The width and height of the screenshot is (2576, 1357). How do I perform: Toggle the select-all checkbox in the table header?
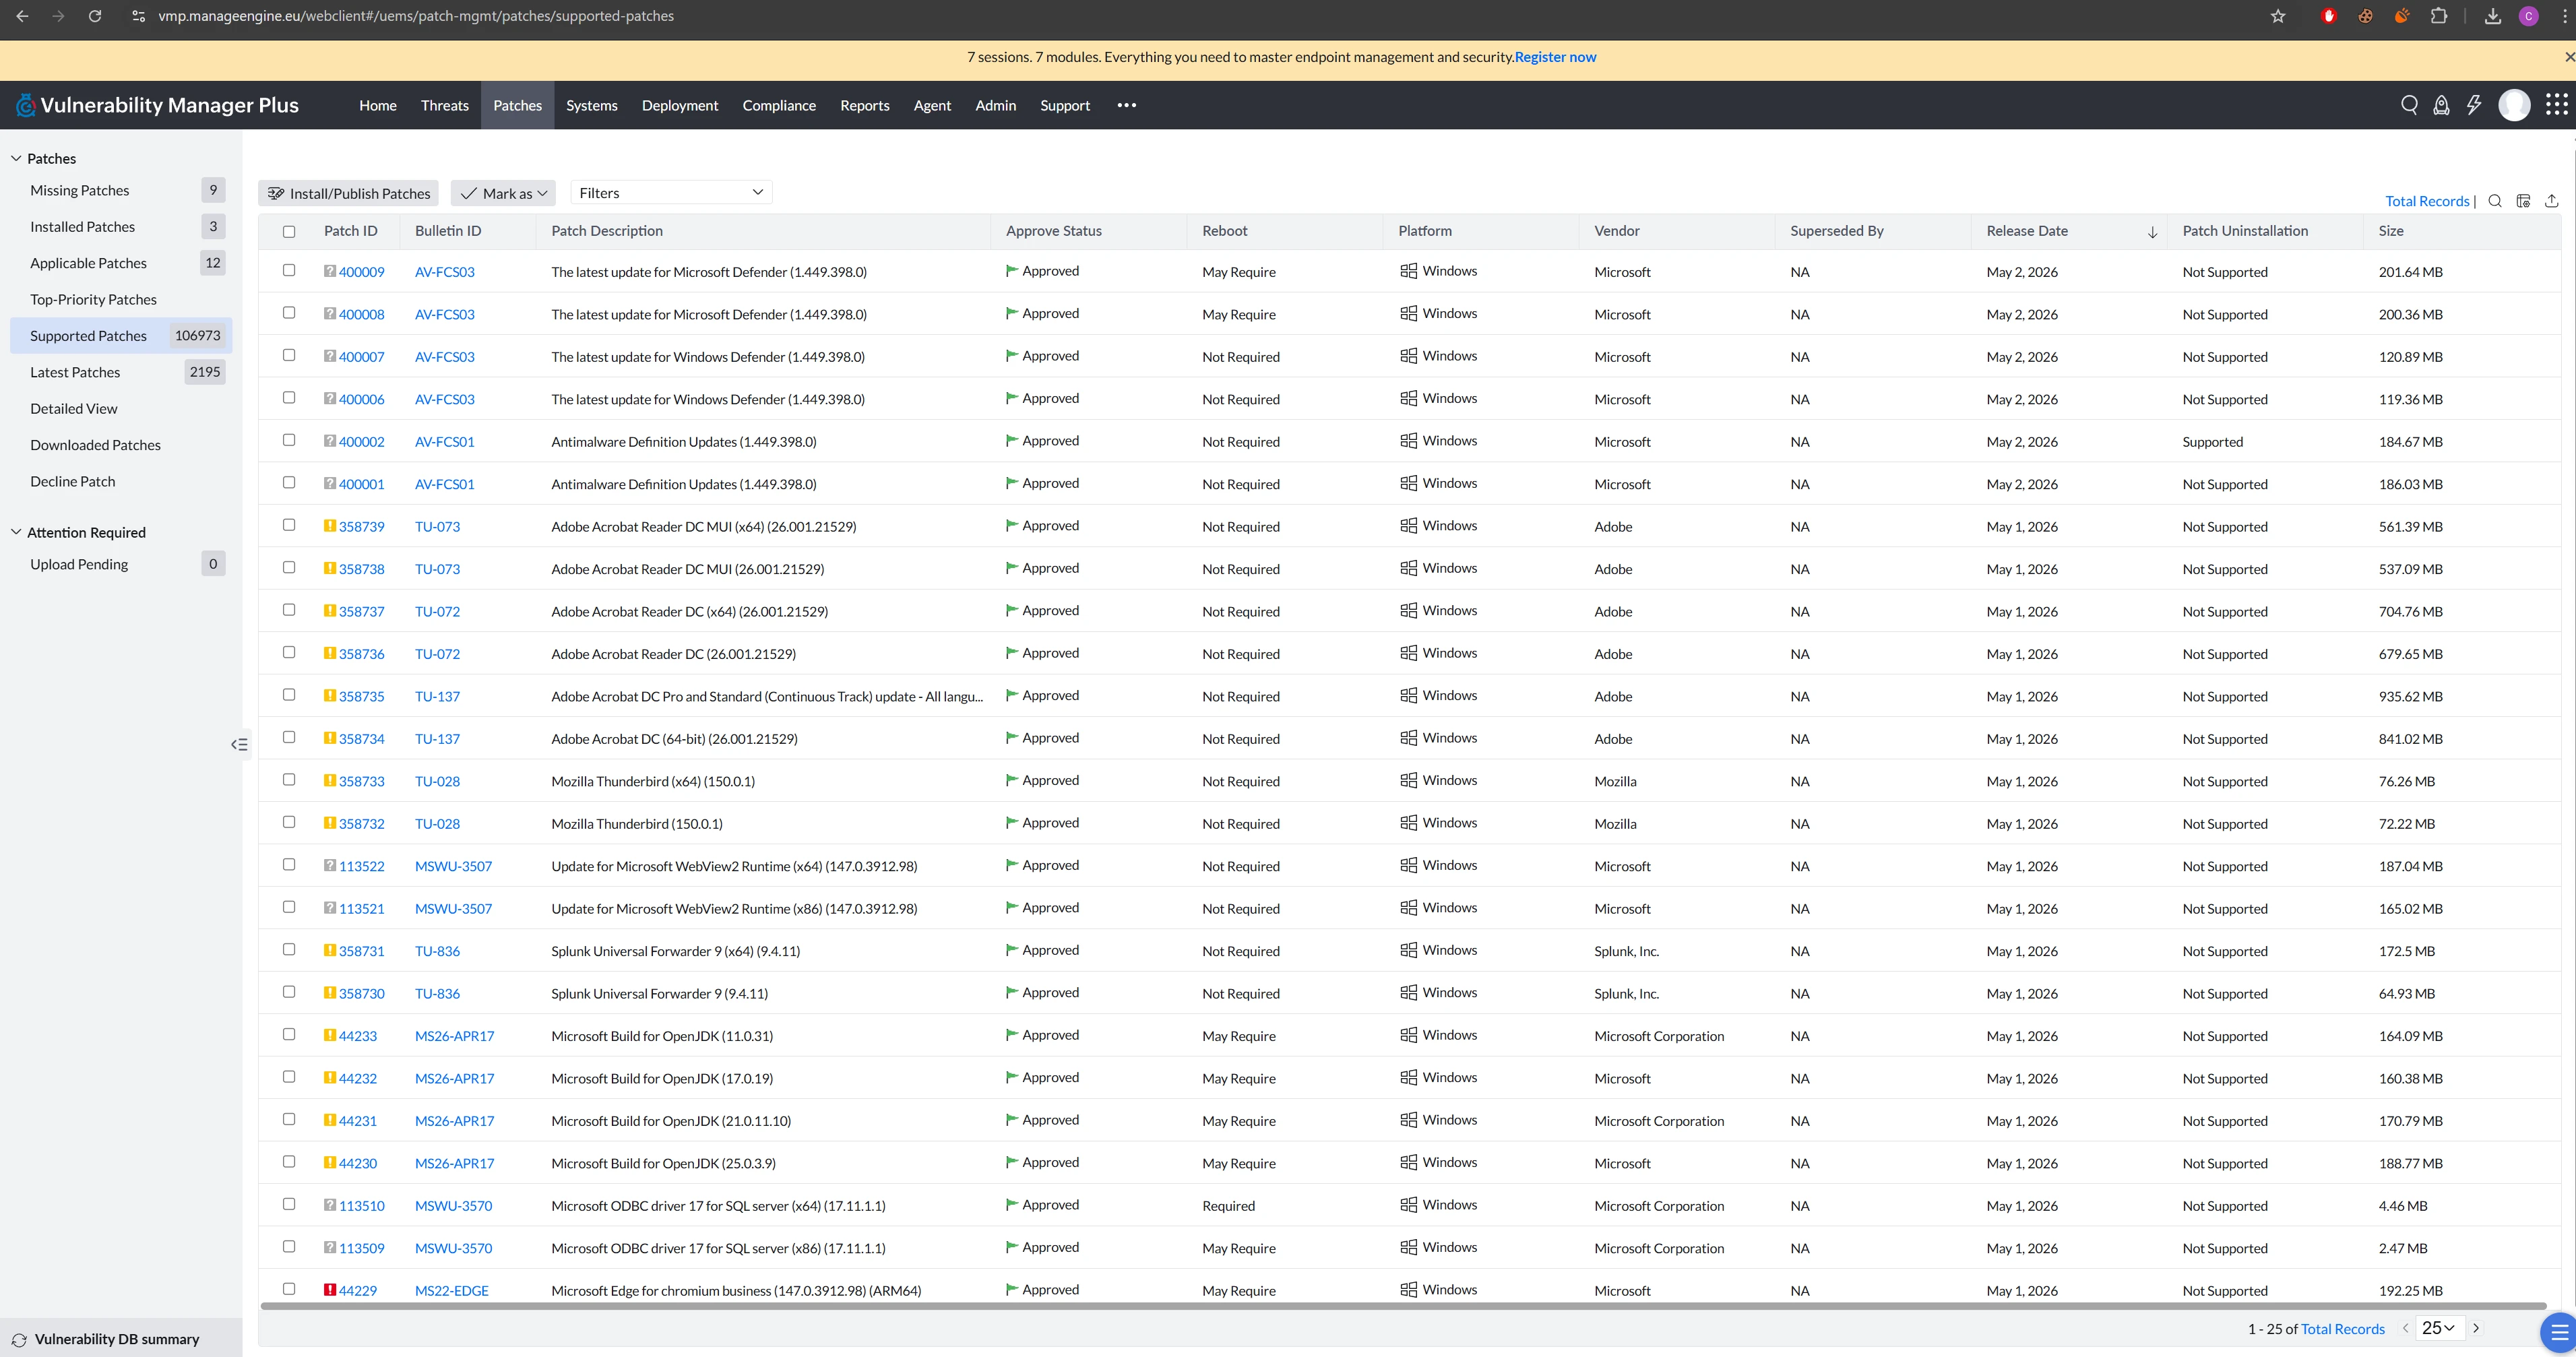coord(289,232)
